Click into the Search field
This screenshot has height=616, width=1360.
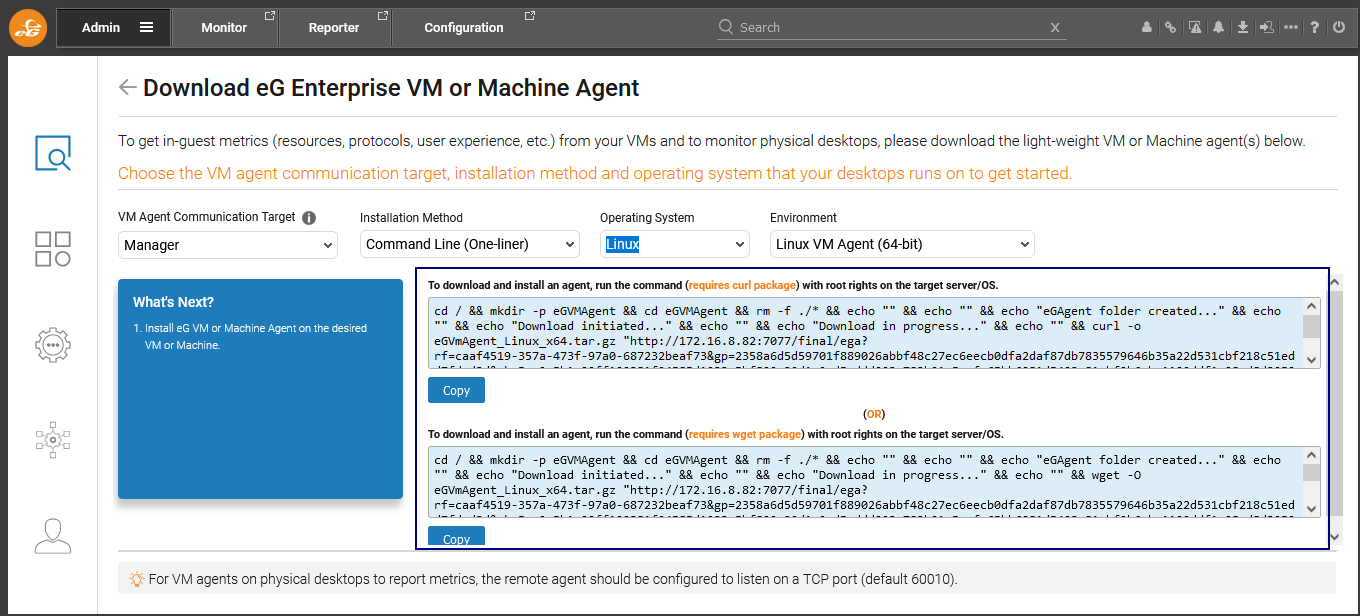click(890, 28)
